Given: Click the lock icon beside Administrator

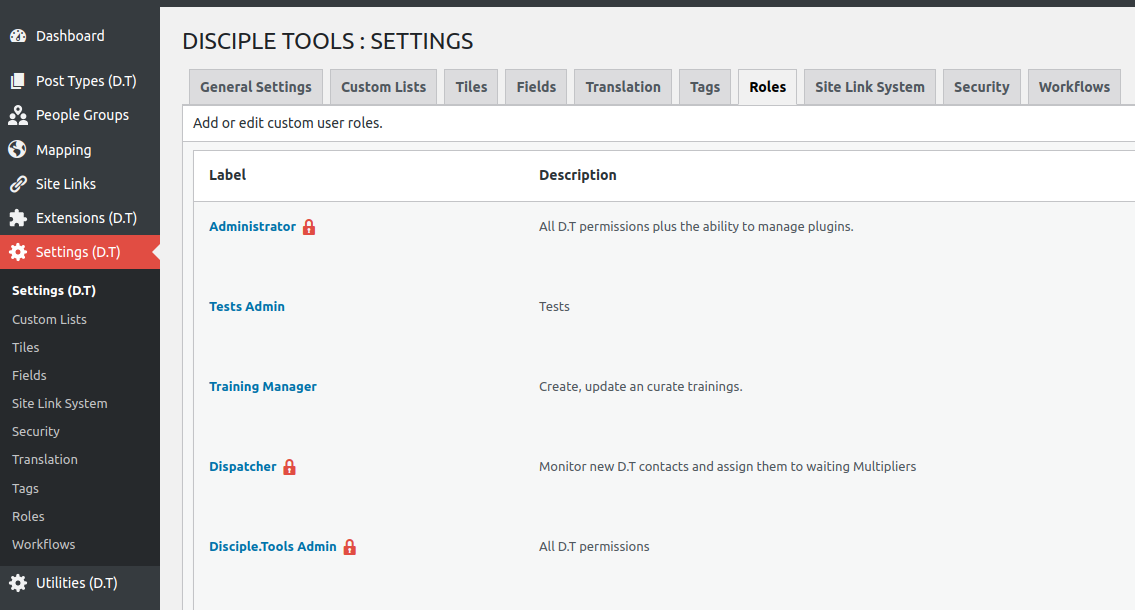Looking at the screenshot, I should pos(309,227).
